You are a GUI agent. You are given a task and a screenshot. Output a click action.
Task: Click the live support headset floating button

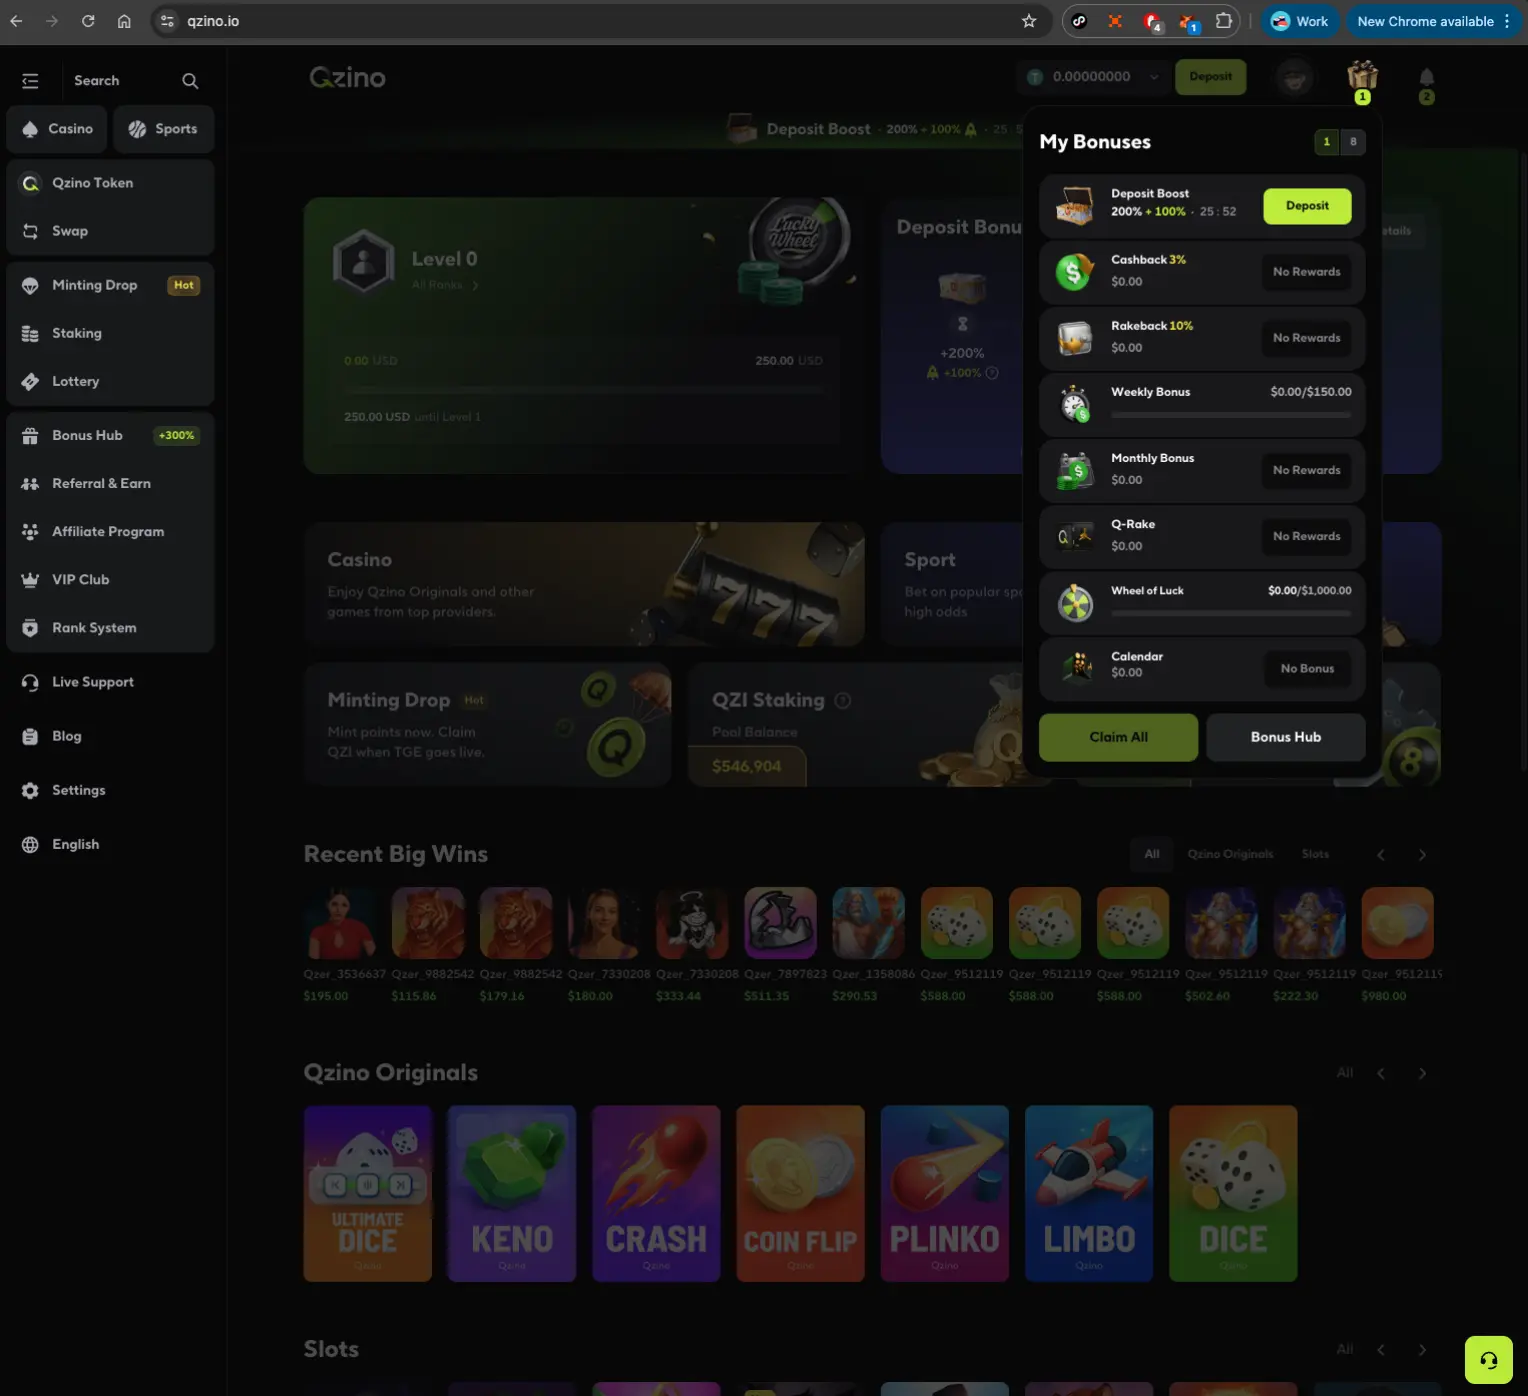(x=1489, y=1360)
